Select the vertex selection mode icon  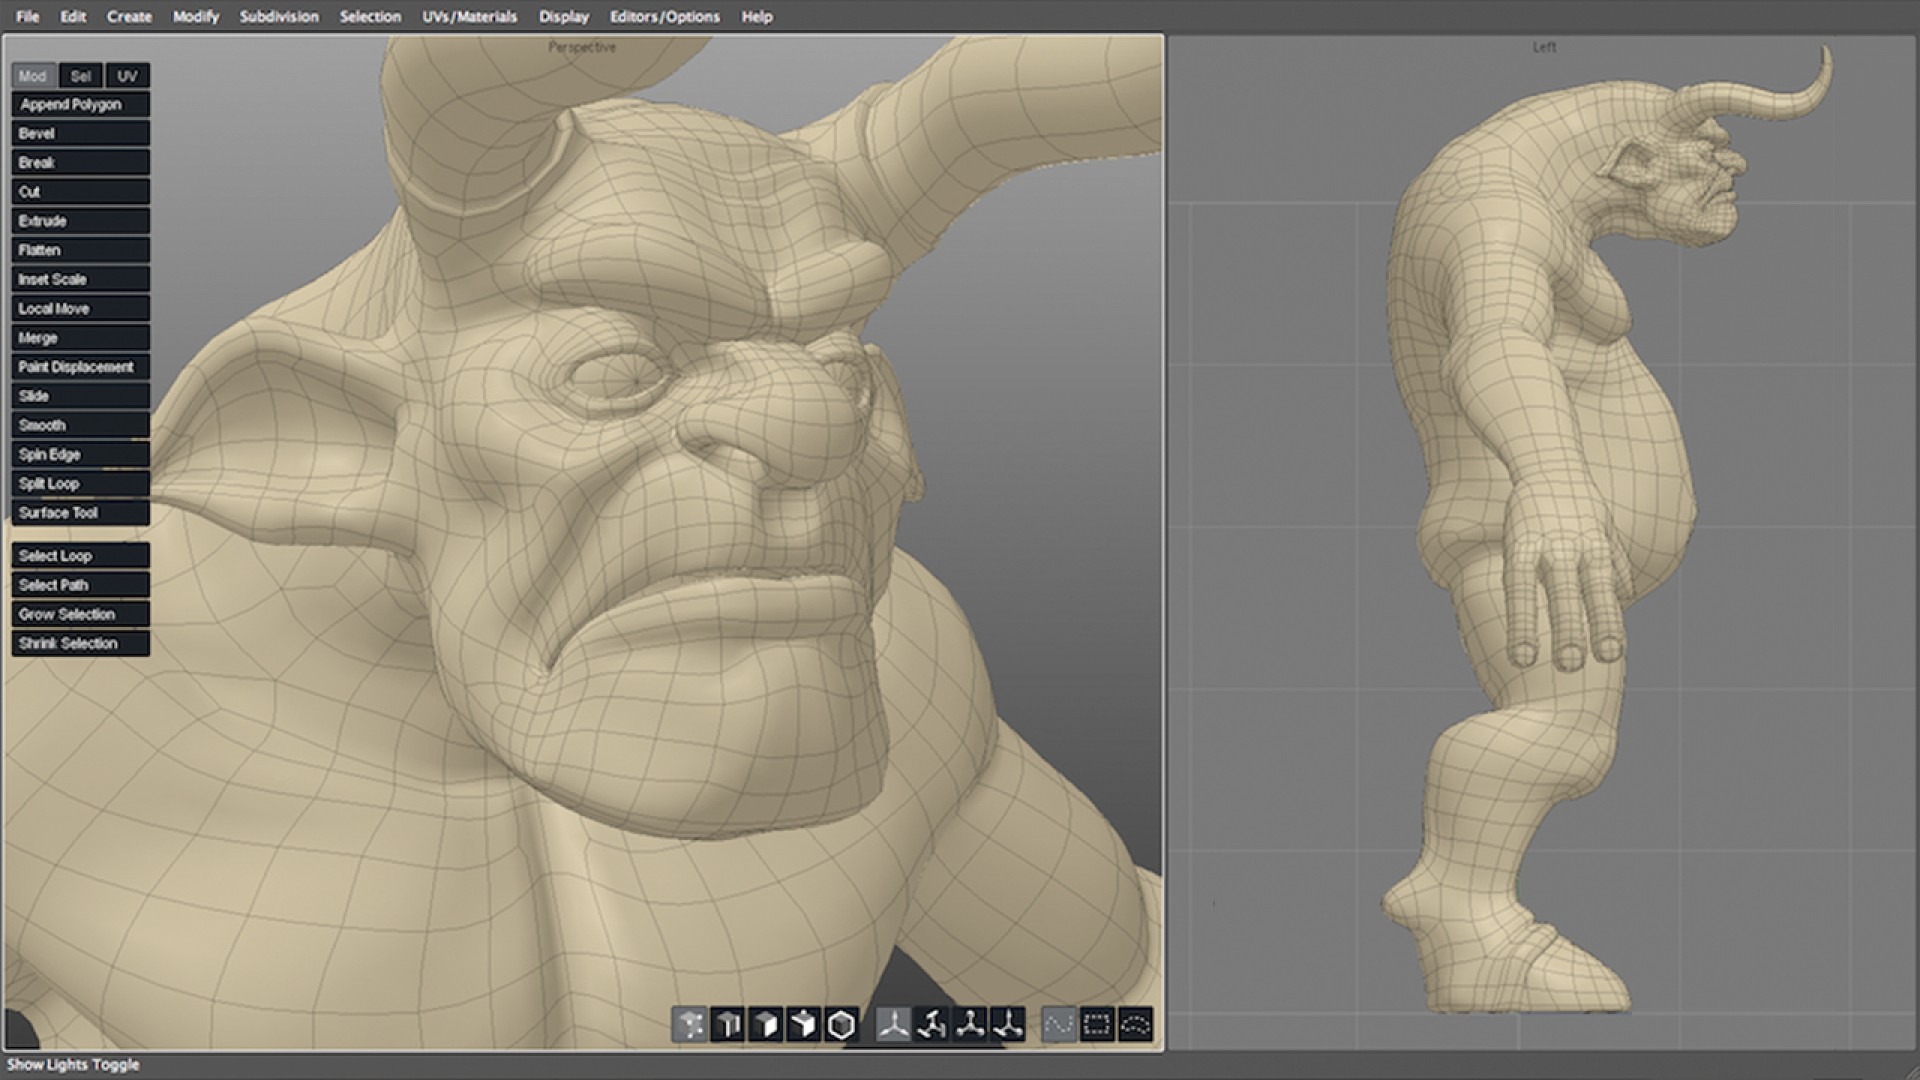(689, 1025)
